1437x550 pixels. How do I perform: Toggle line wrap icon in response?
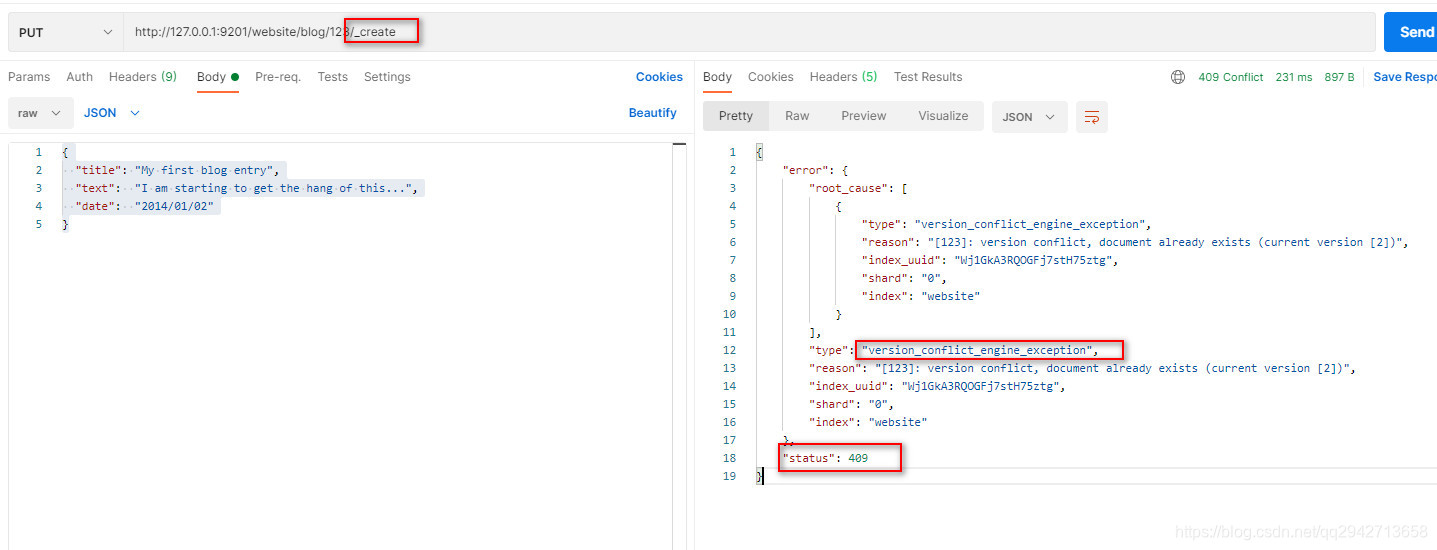[1092, 117]
